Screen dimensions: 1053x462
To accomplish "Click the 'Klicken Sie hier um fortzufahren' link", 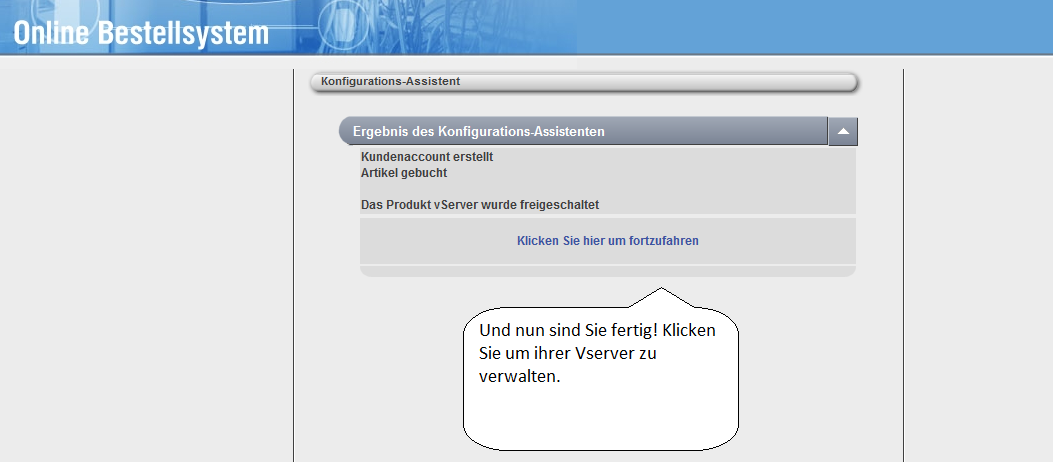I will 607,241.
